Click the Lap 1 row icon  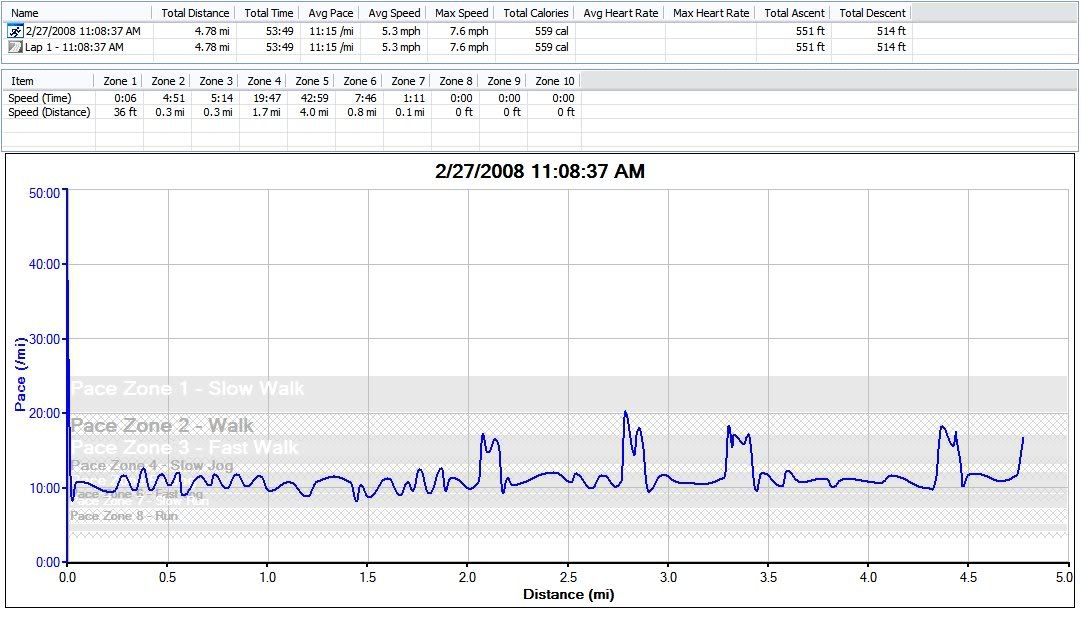[x=14, y=47]
